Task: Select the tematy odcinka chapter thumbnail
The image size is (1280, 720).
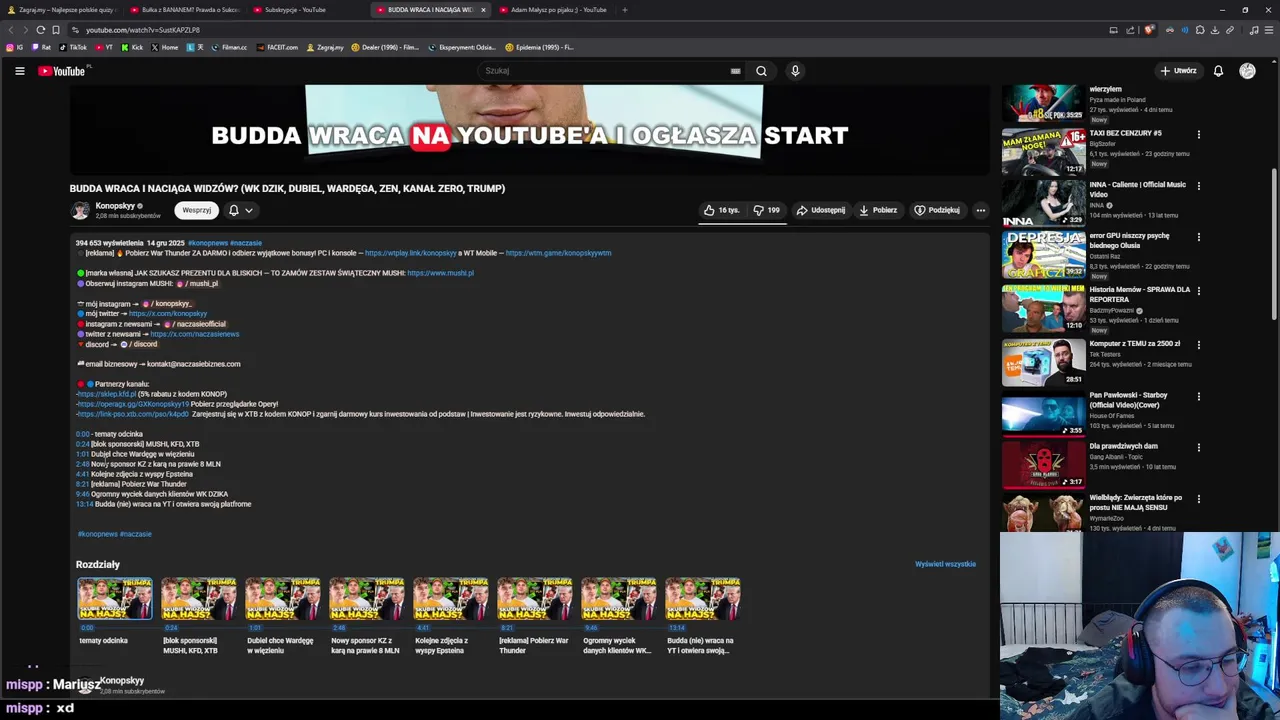Action: click(x=115, y=598)
